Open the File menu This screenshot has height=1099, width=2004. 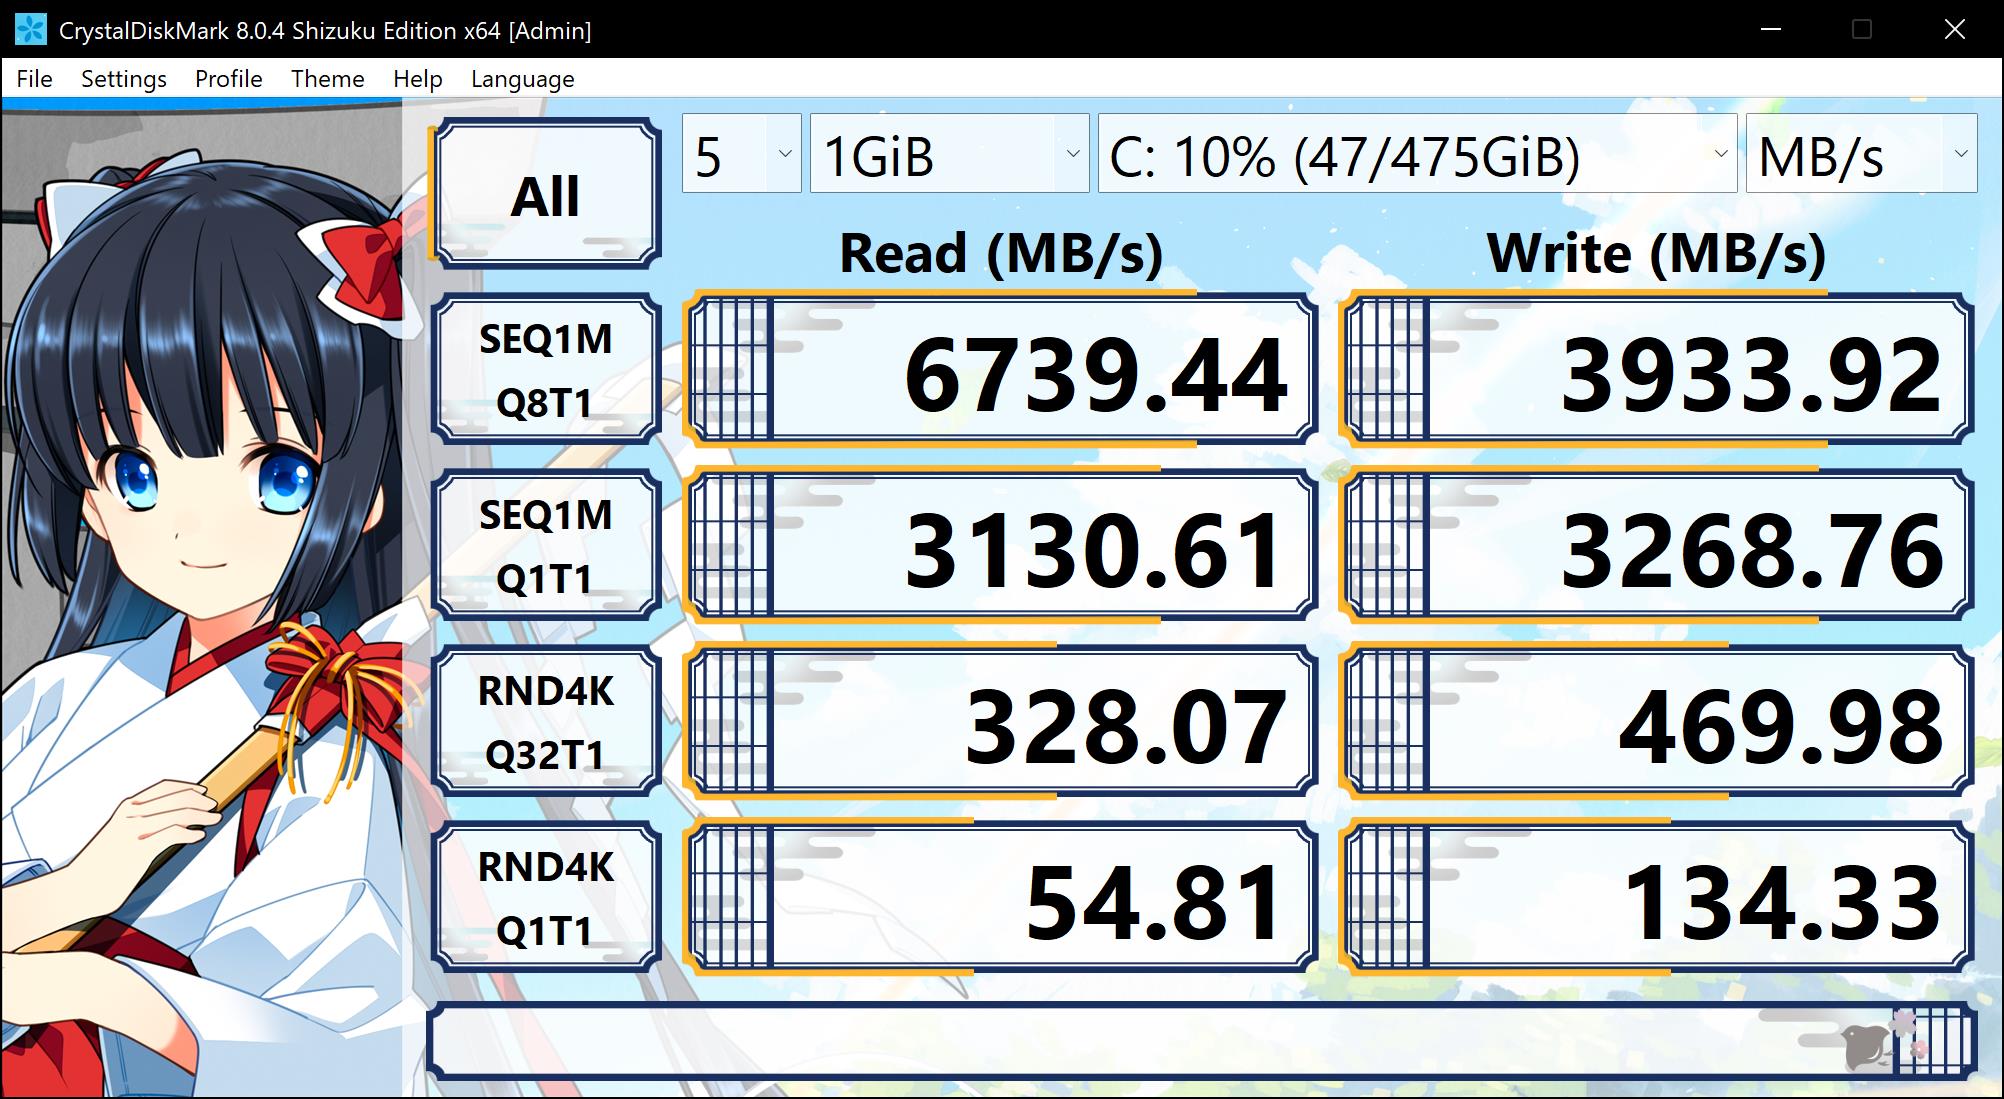point(35,79)
